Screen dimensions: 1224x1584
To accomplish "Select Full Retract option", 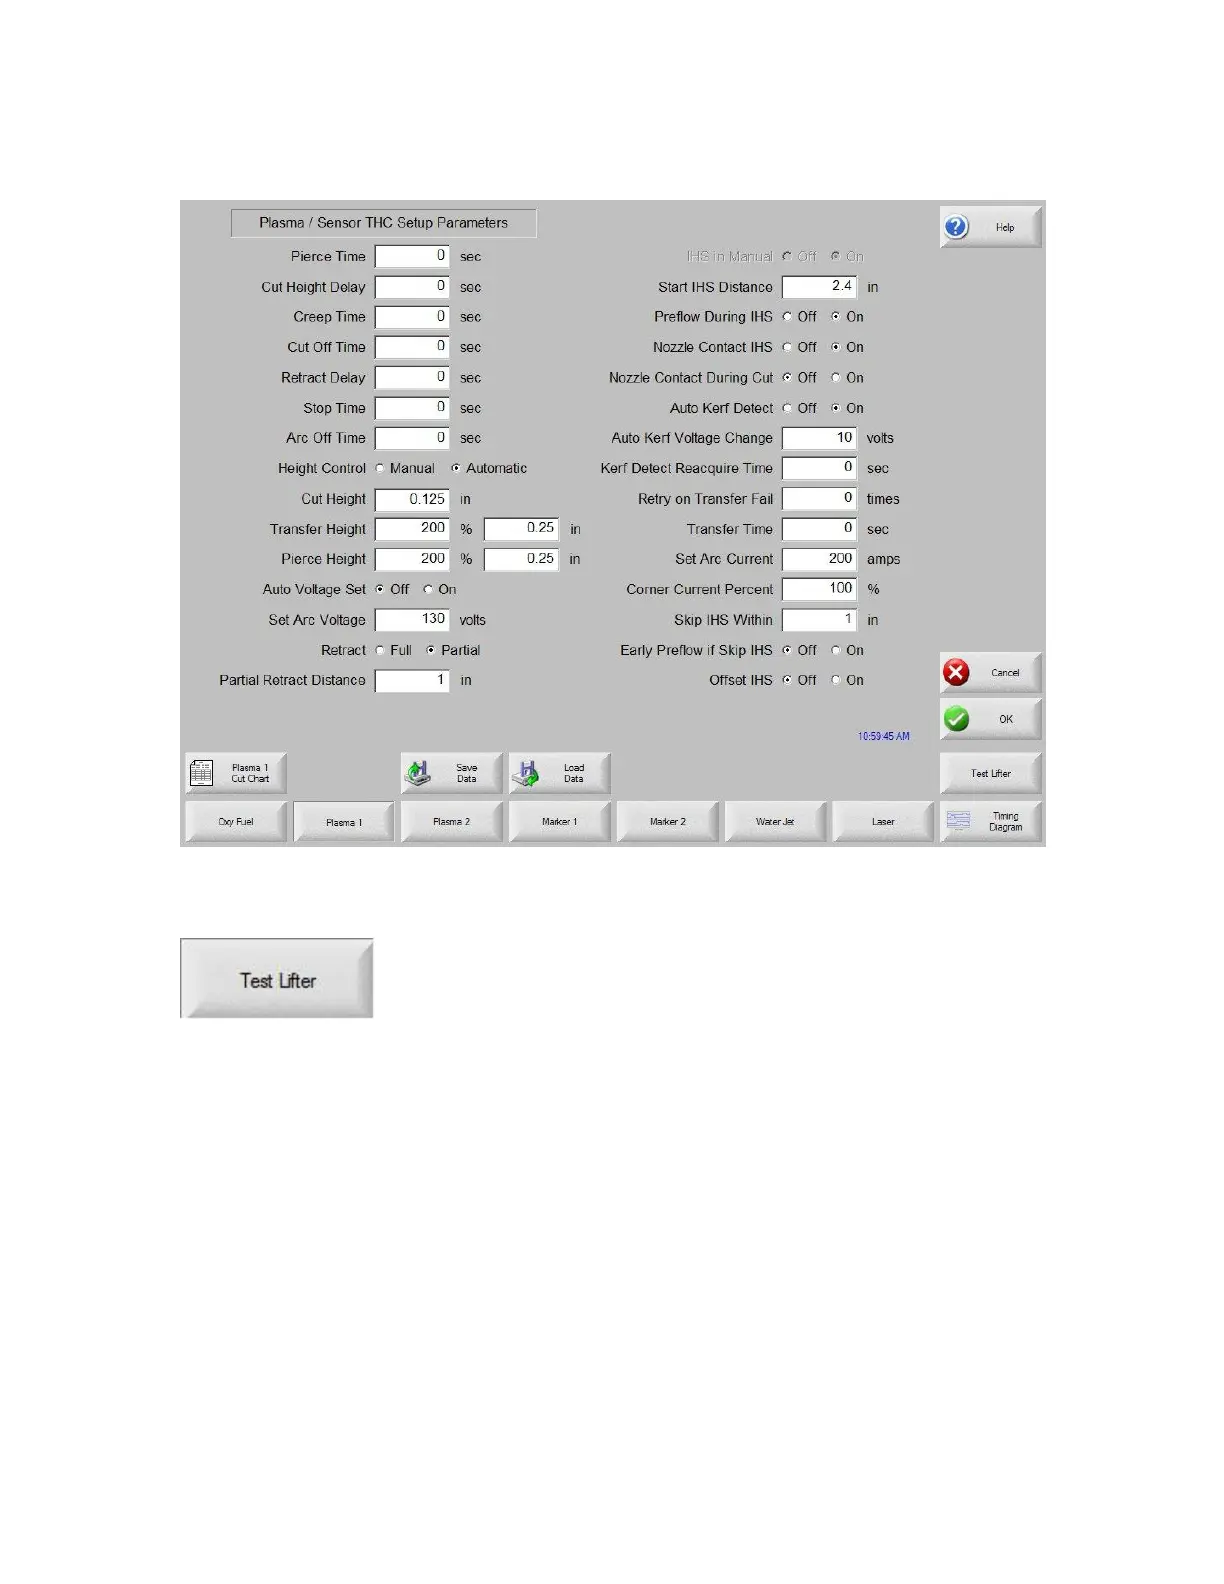I will [x=380, y=650].
